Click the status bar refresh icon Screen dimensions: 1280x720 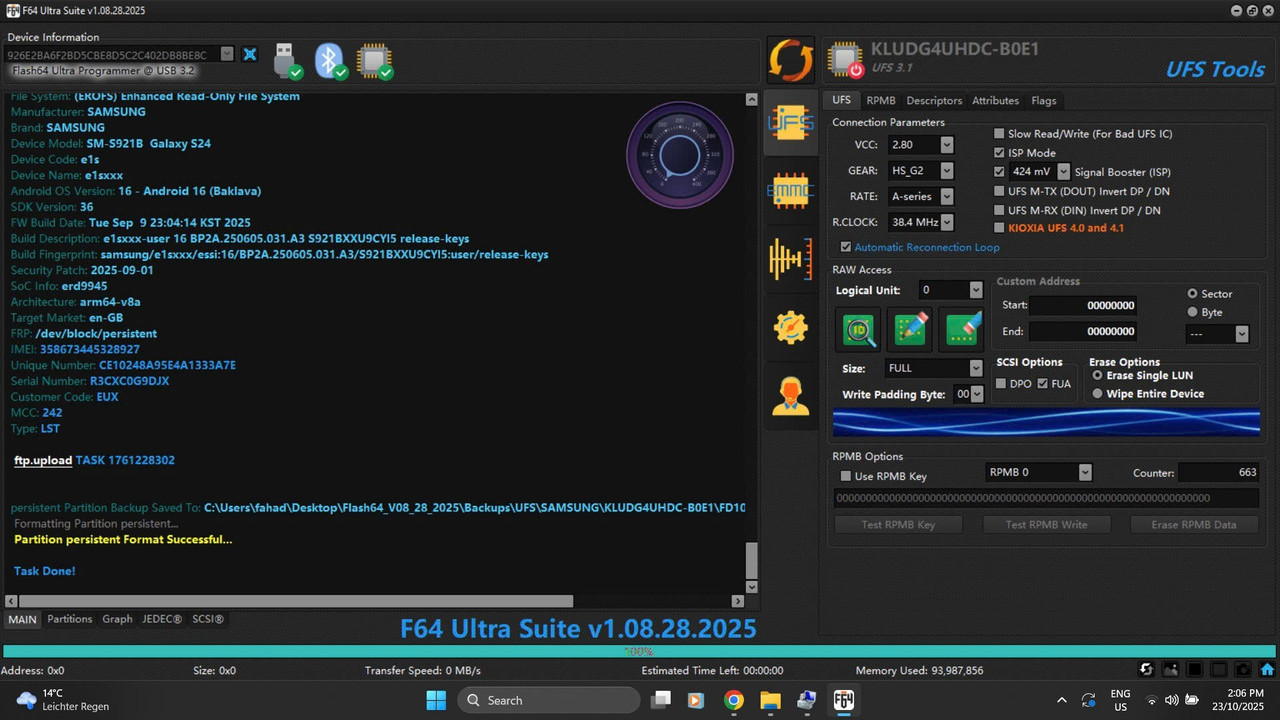(1147, 670)
